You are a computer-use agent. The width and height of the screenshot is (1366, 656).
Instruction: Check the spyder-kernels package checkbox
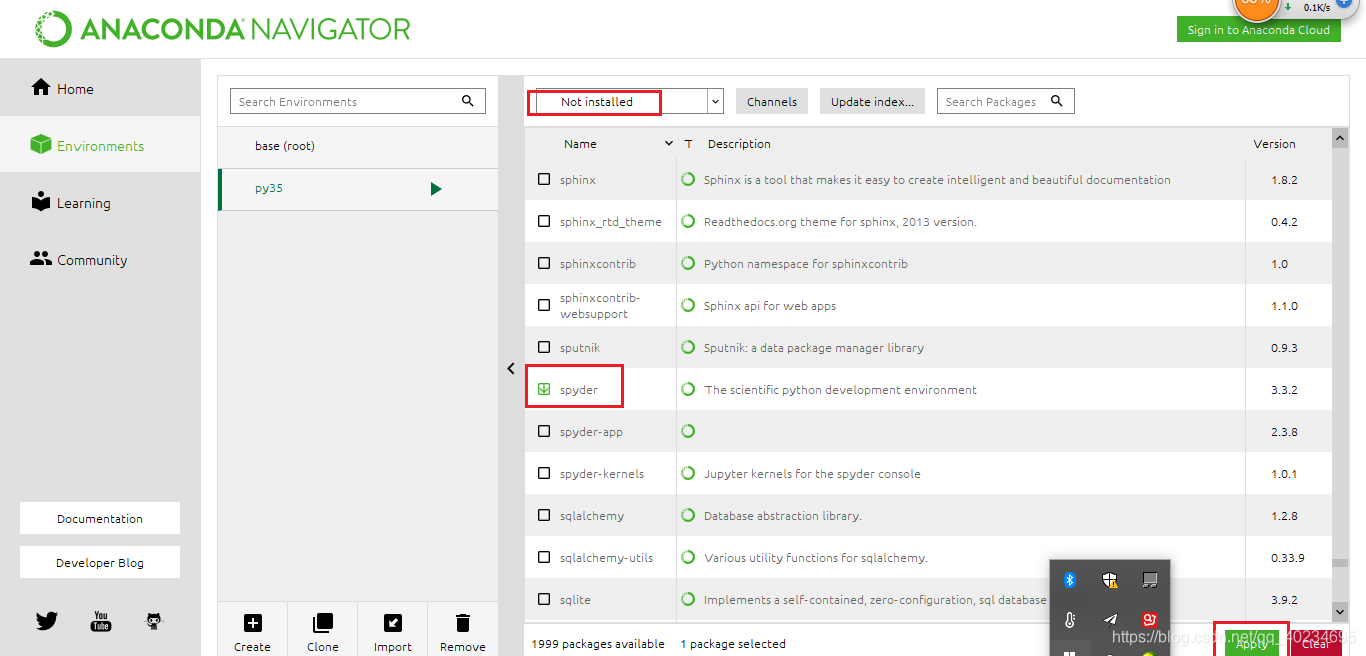point(544,474)
